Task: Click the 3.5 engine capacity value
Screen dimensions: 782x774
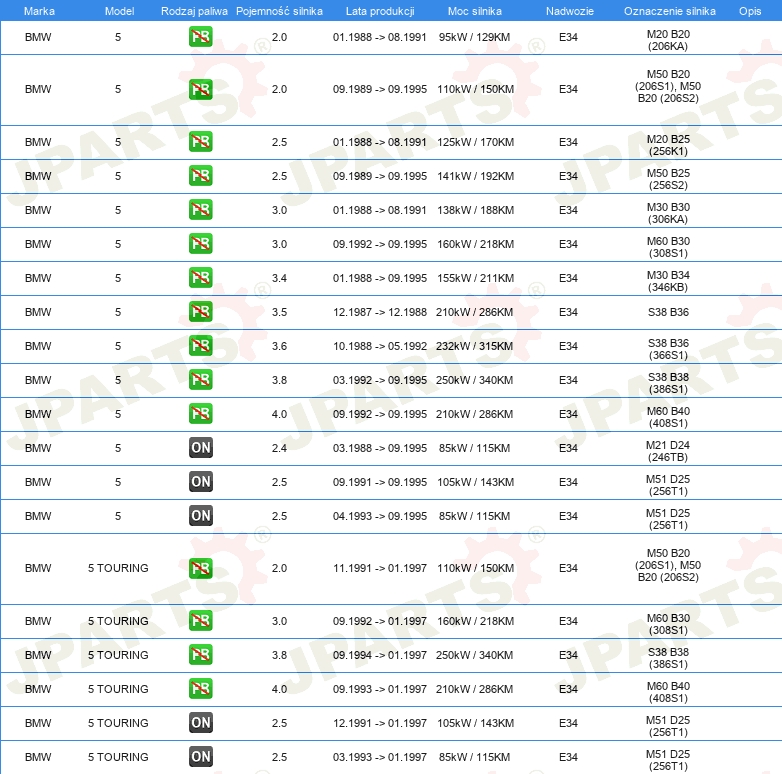Action: point(279,312)
